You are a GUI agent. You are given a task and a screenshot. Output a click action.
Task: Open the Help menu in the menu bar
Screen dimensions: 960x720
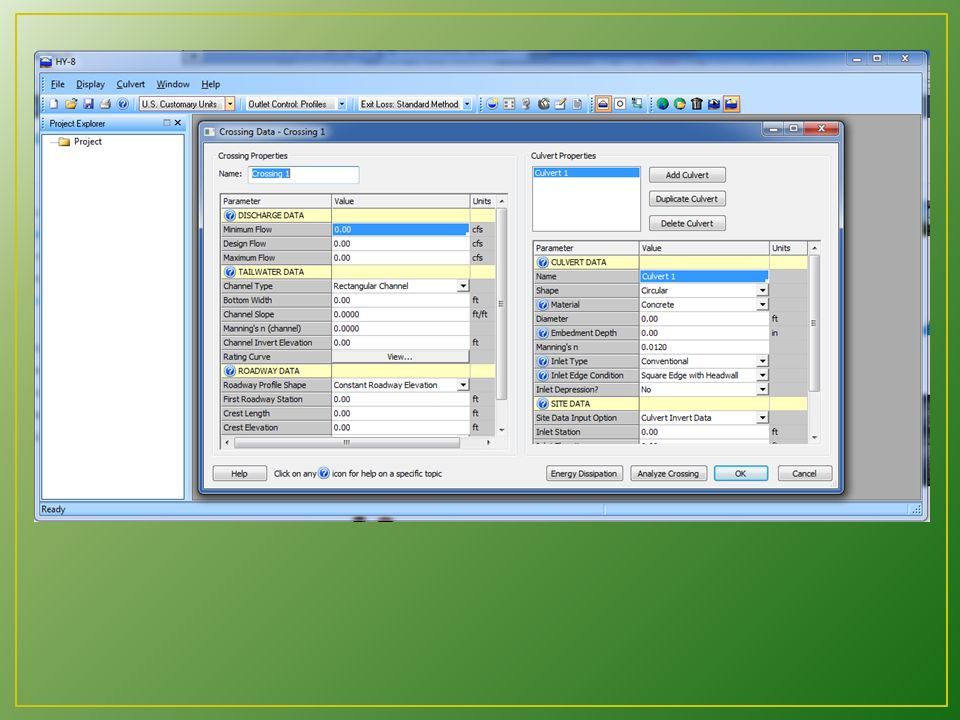(x=211, y=84)
